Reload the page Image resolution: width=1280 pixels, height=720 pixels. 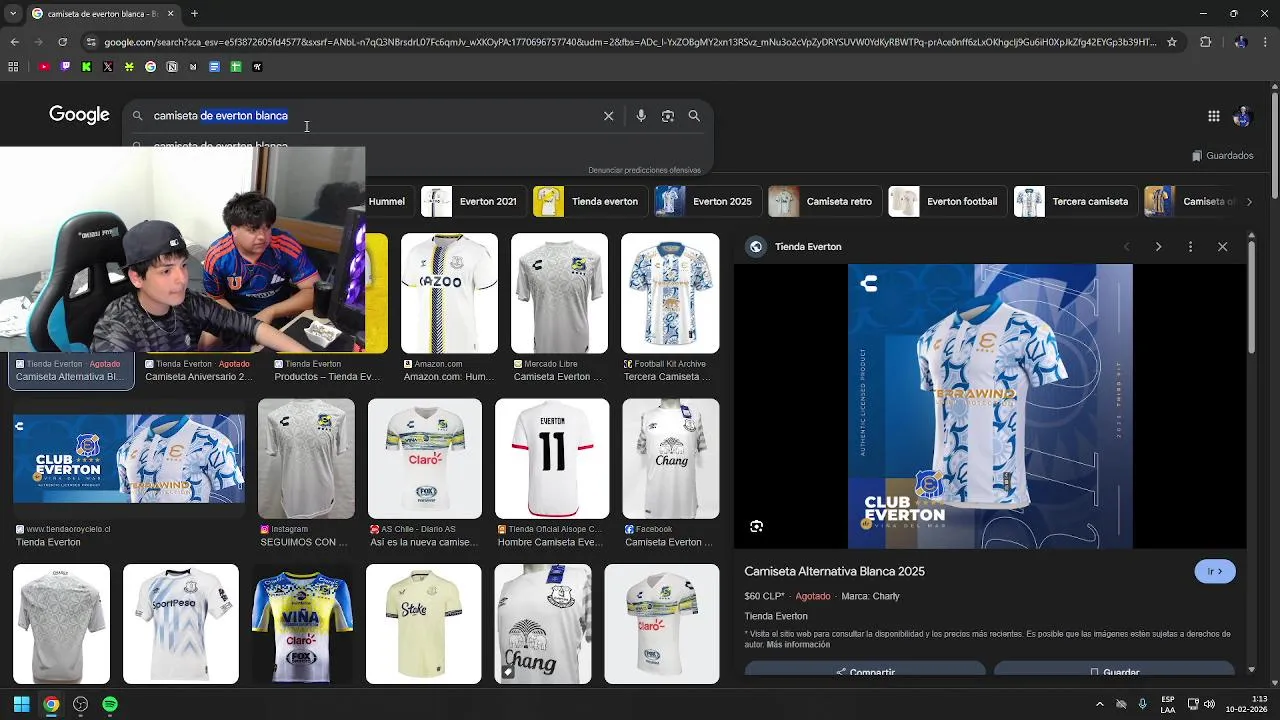pos(62,42)
